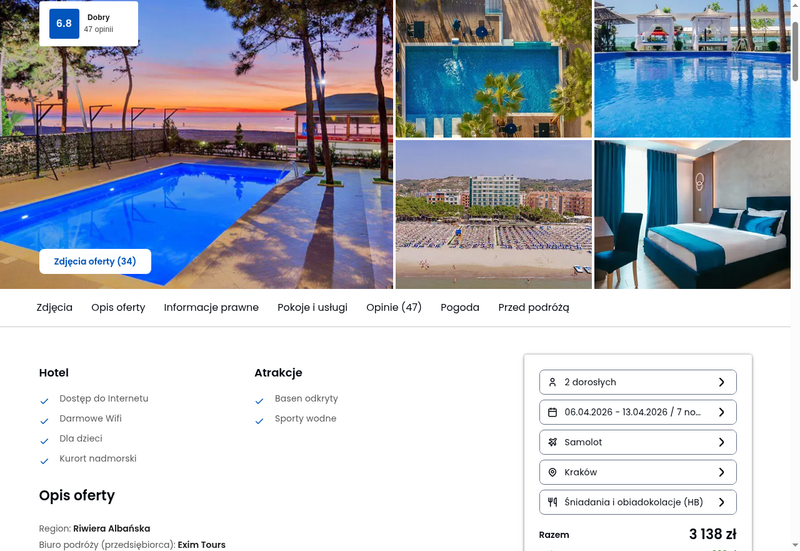Open the Śniadania i obiadokolacje (HB) board option
Screen dimensions: 800x551
pos(638,502)
